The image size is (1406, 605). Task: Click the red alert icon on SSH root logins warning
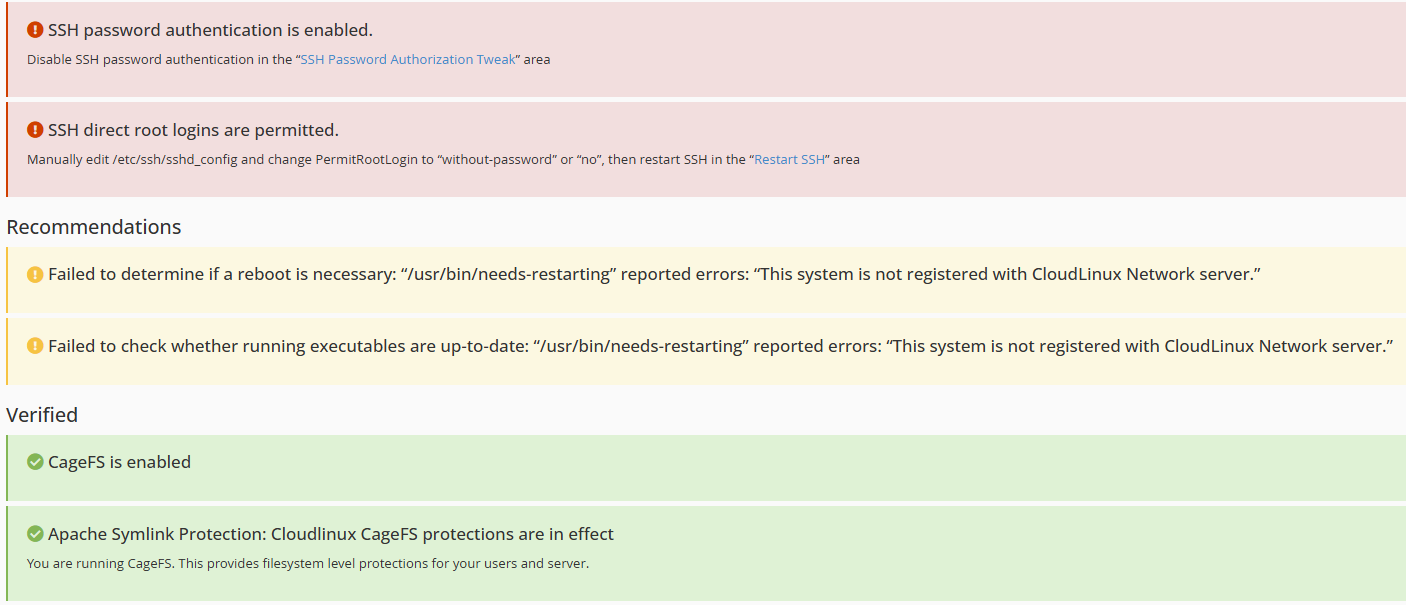(35, 130)
